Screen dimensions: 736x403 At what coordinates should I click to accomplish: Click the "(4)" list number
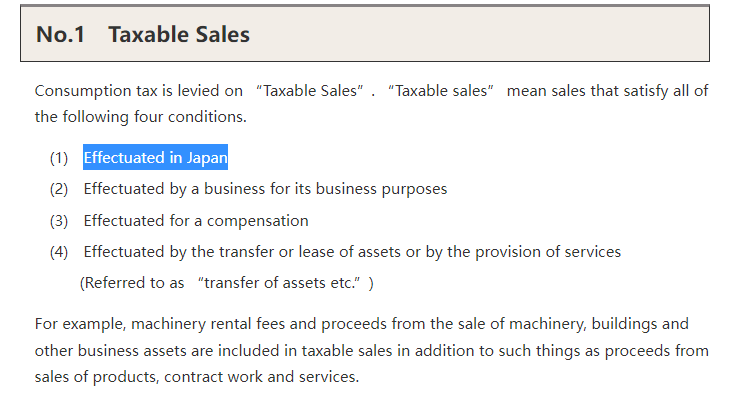pos(59,252)
